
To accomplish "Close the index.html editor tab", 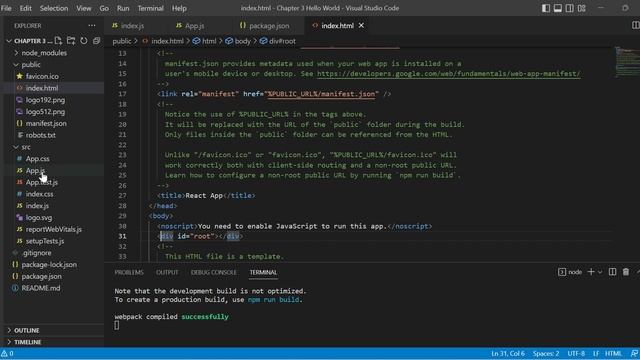I will [x=361, y=25].
